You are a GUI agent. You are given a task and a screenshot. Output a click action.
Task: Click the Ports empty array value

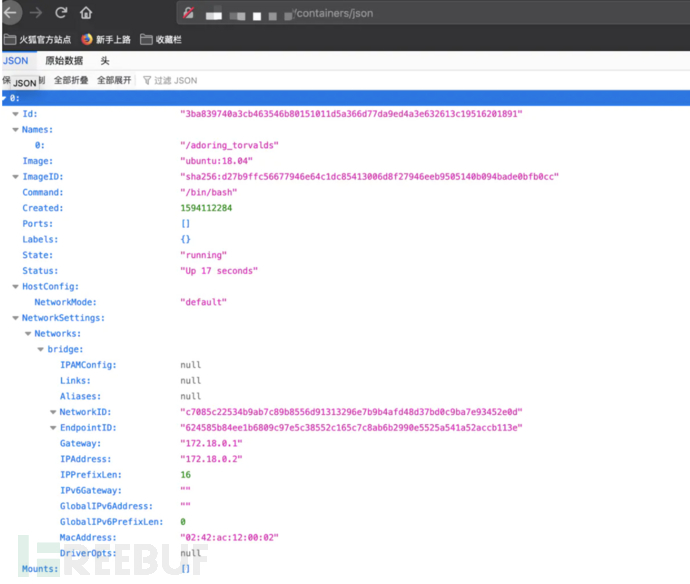point(186,224)
